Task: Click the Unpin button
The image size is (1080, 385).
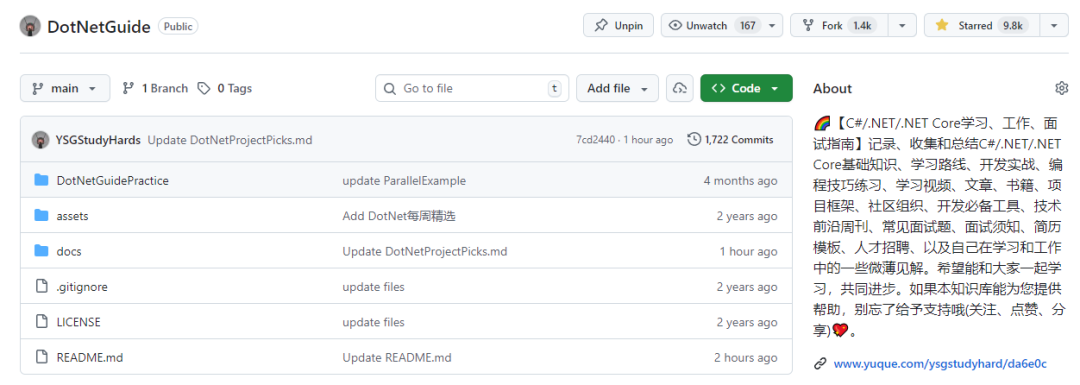Action: (x=618, y=25)
